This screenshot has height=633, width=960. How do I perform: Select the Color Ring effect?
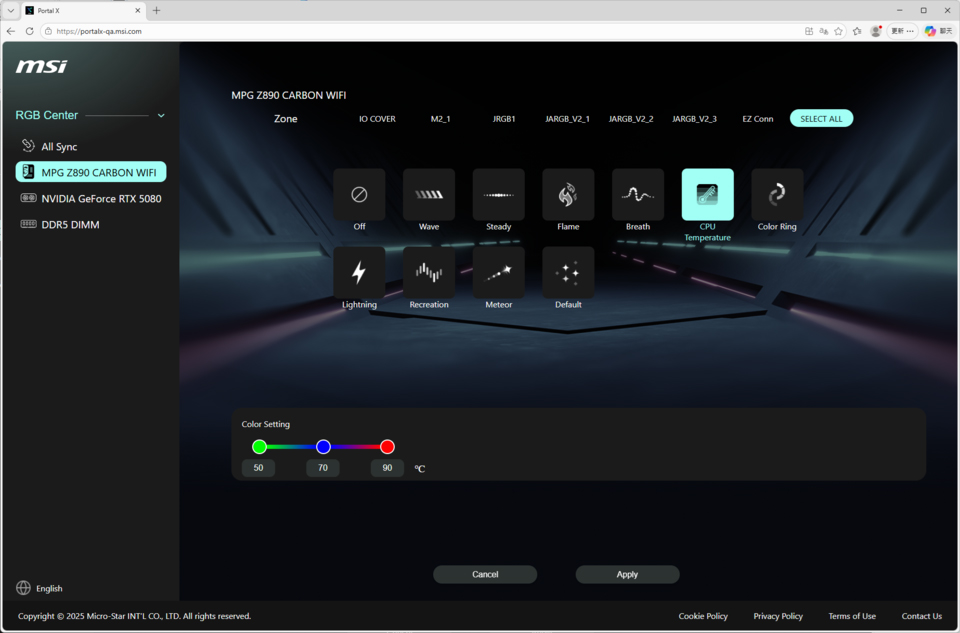(x=778, y=195)
